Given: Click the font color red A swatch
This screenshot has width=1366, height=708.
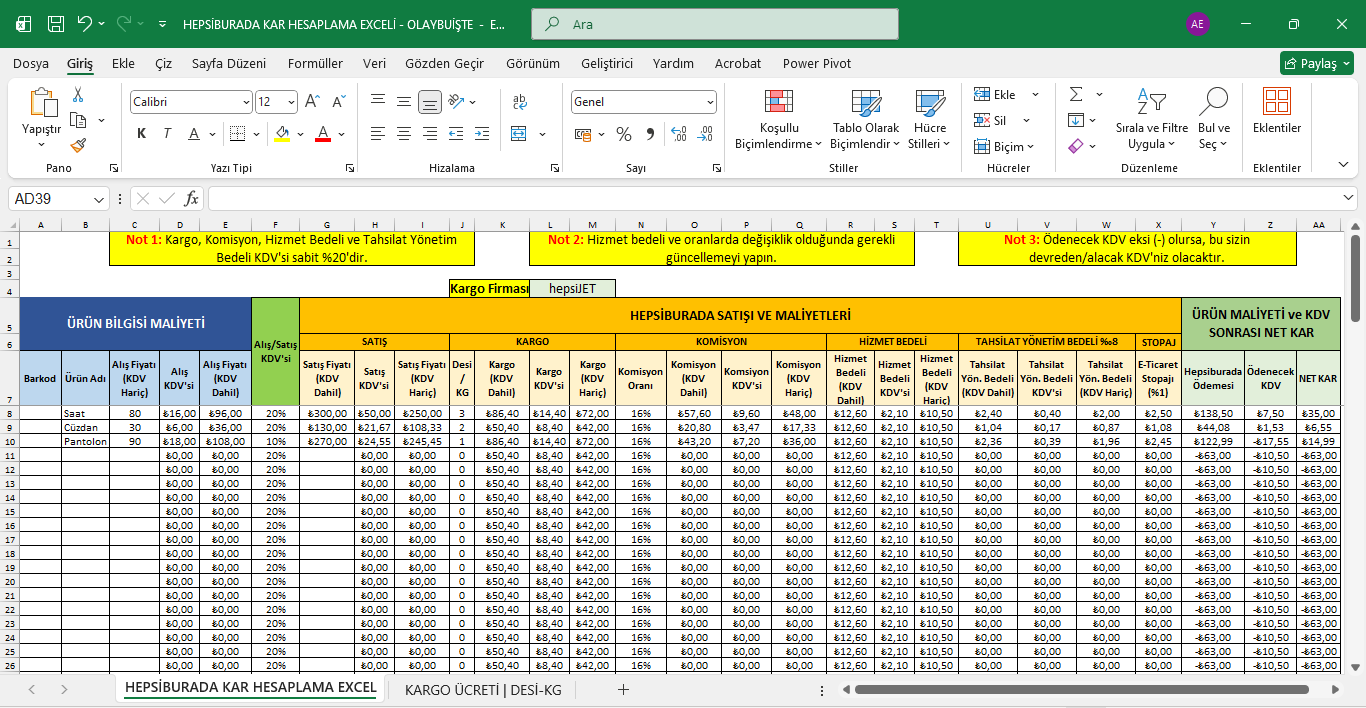Looking at the screenshot, I should [323, 134].
